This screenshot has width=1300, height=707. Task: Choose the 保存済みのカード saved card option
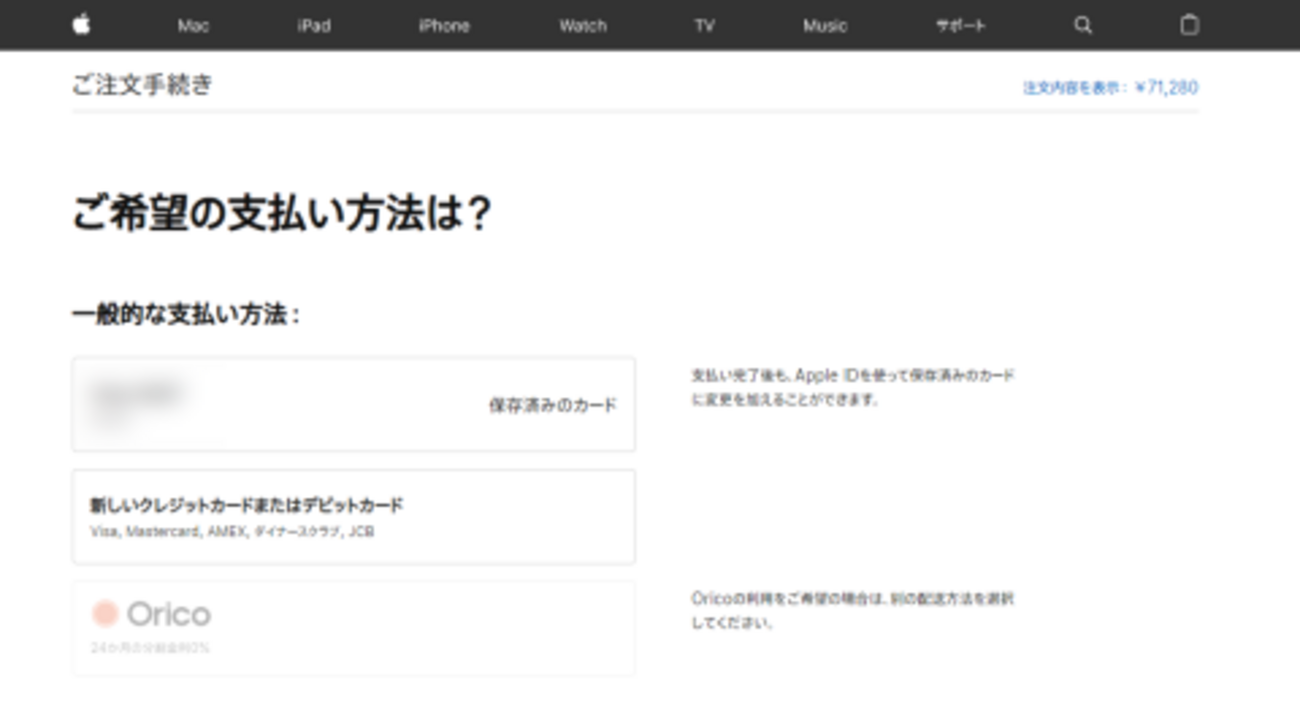tap(354, 404)
